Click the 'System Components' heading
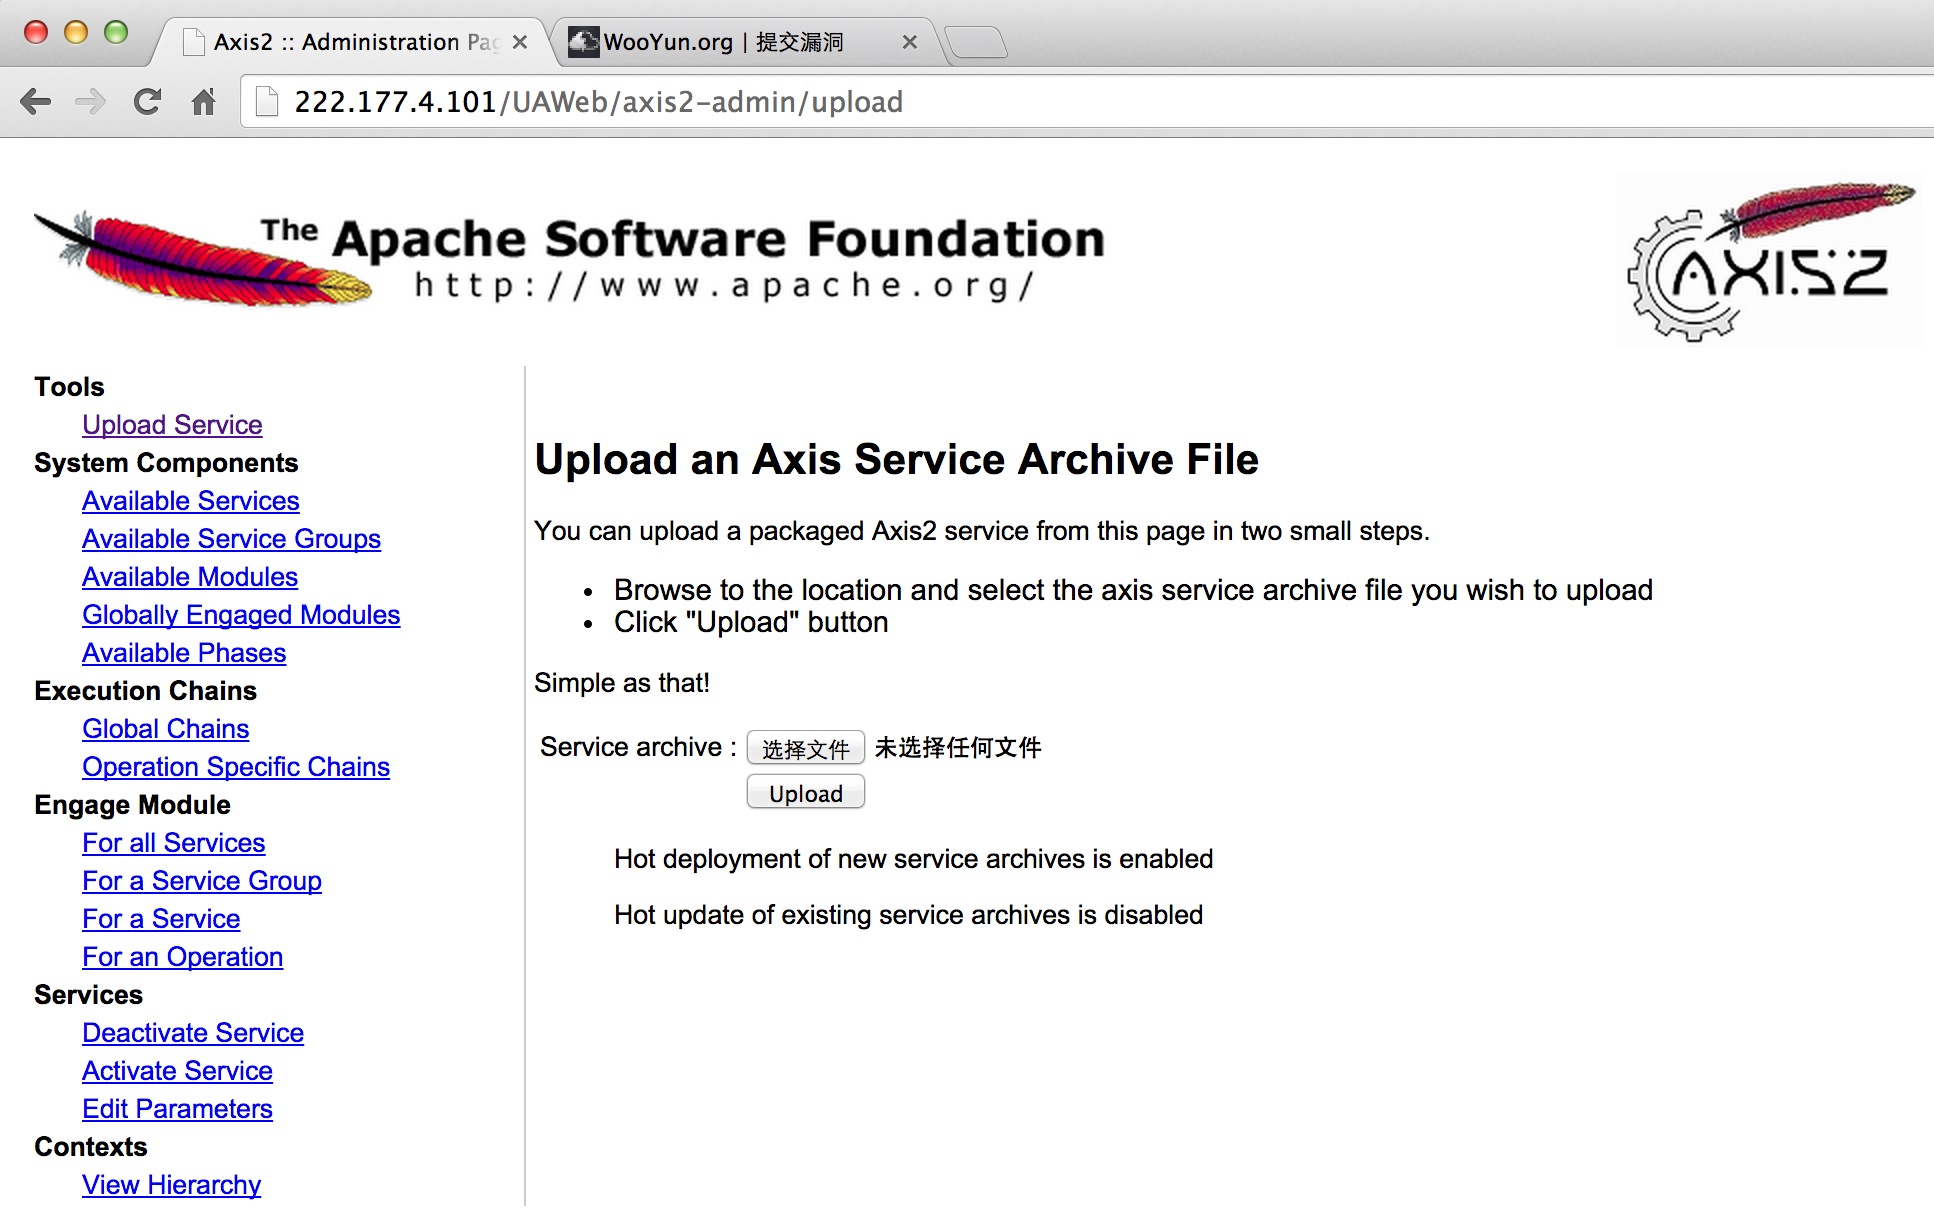 [x=166, y=463]
